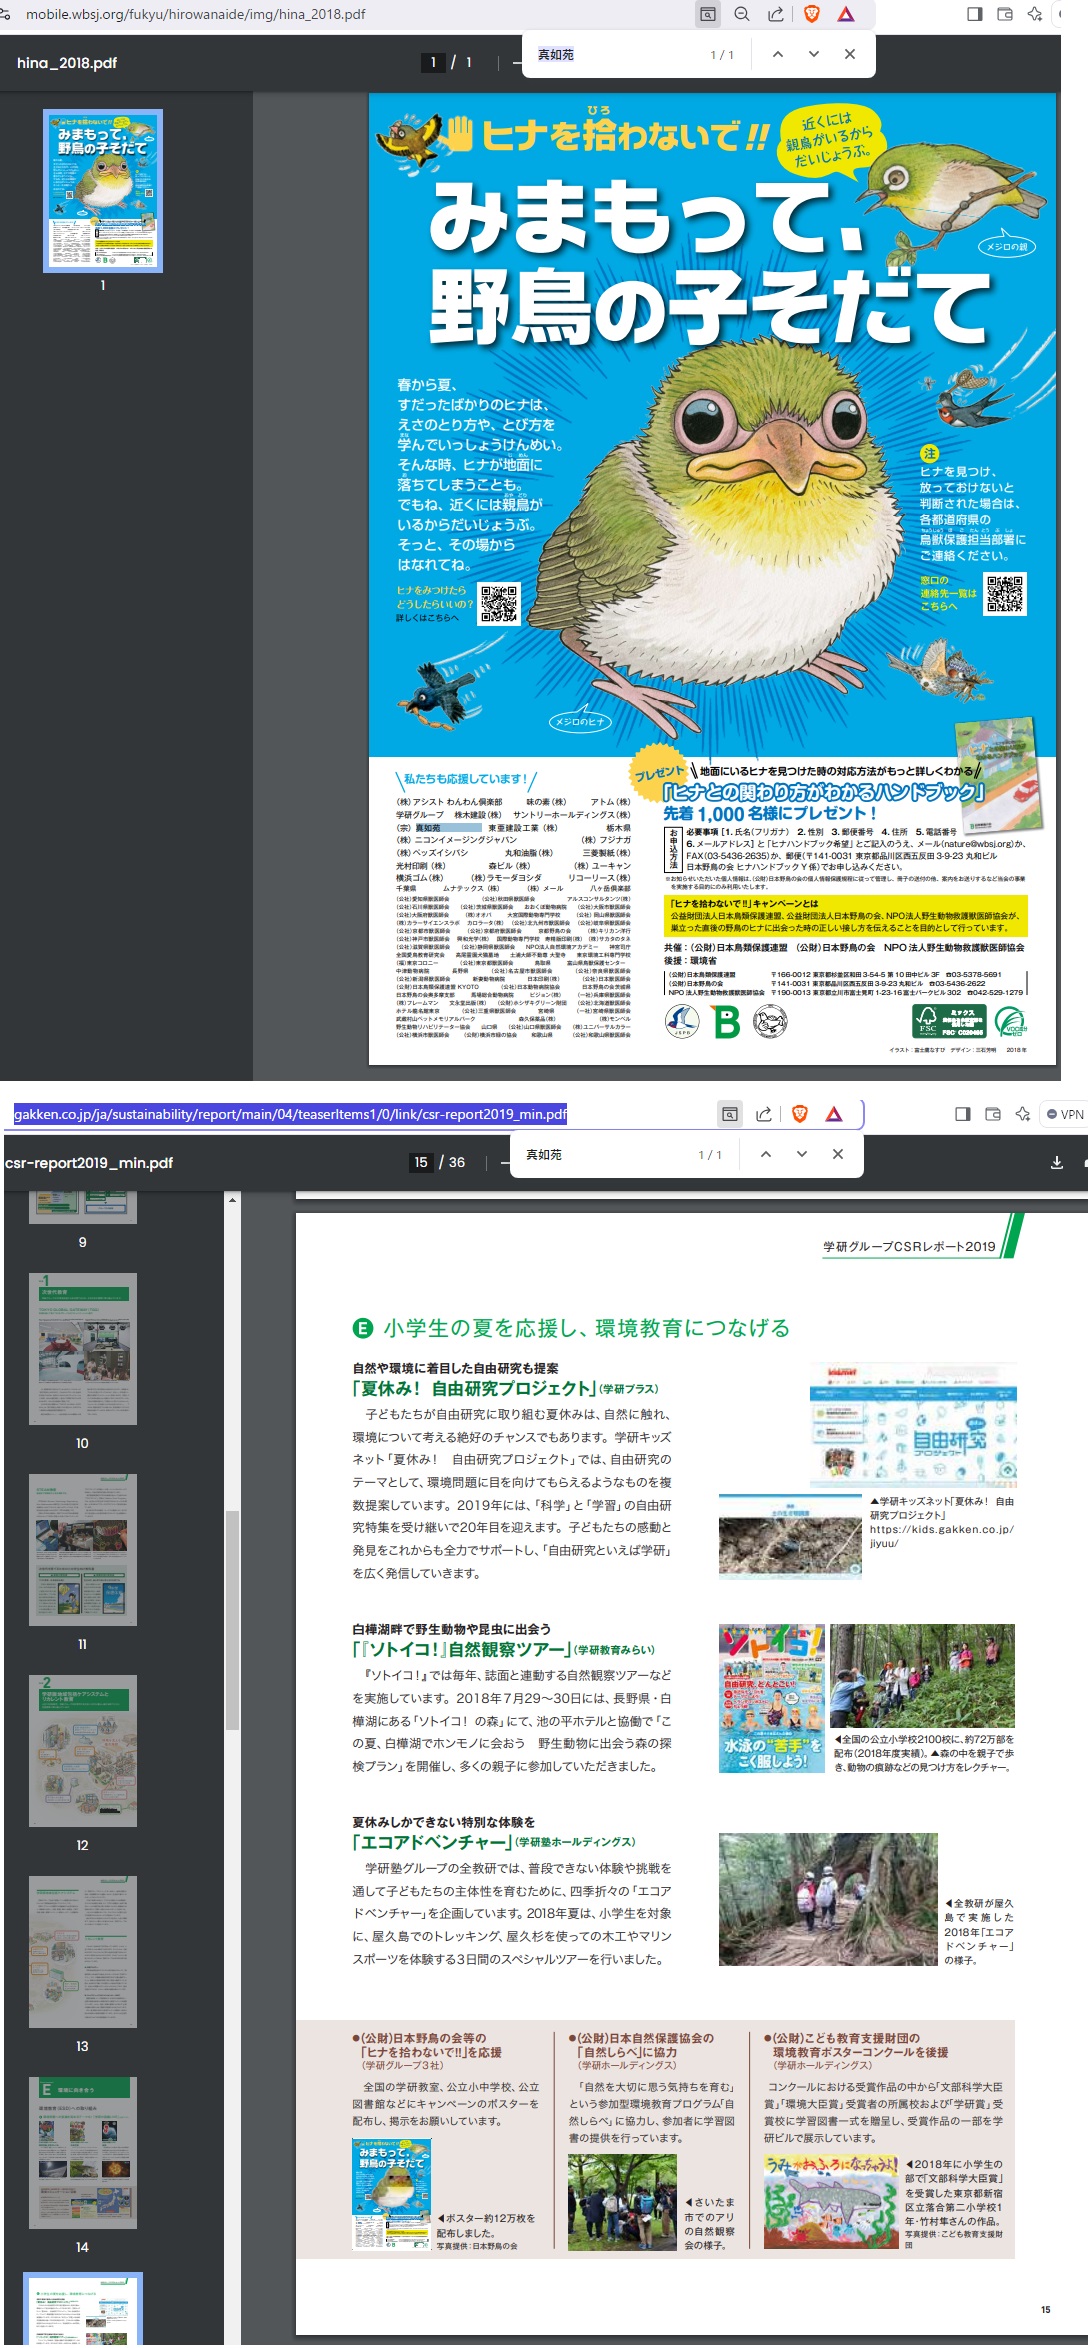Select page 14 thumbnail in csr-report sidebar
This screenshot has height=2348, width=1088.
pyautogui.click(x=83, y=2153)
